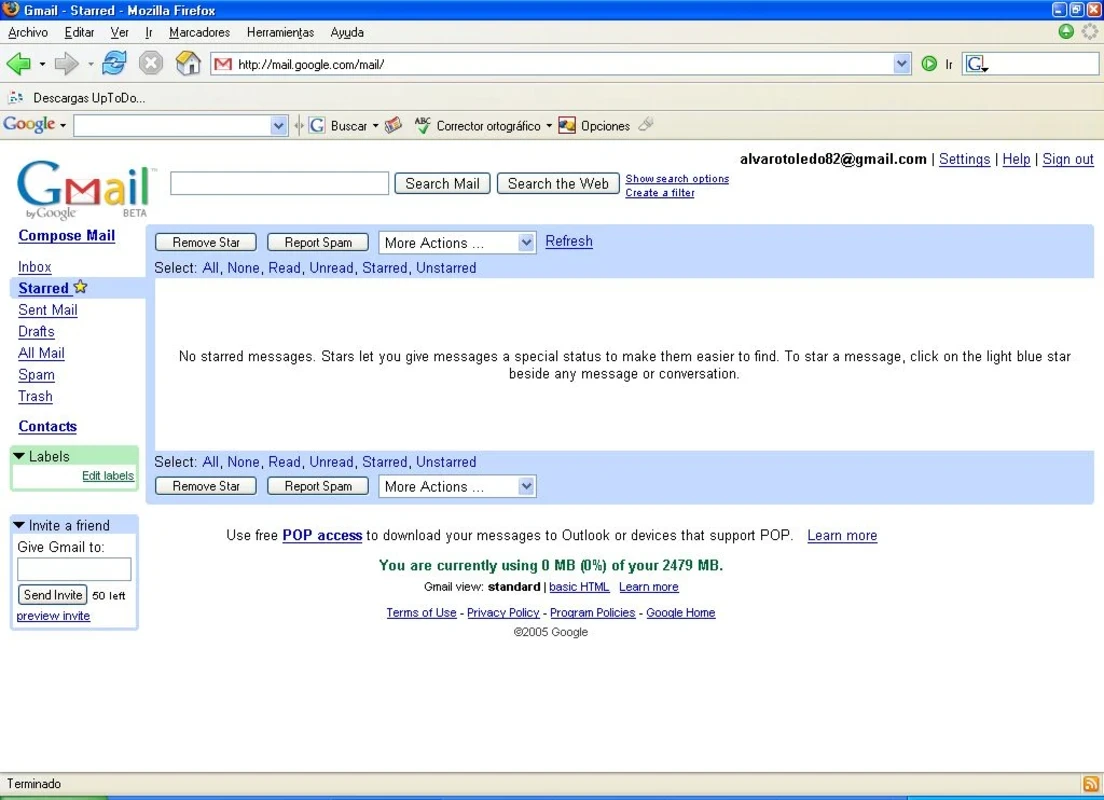Open the Ir menu

pos(149,32)
